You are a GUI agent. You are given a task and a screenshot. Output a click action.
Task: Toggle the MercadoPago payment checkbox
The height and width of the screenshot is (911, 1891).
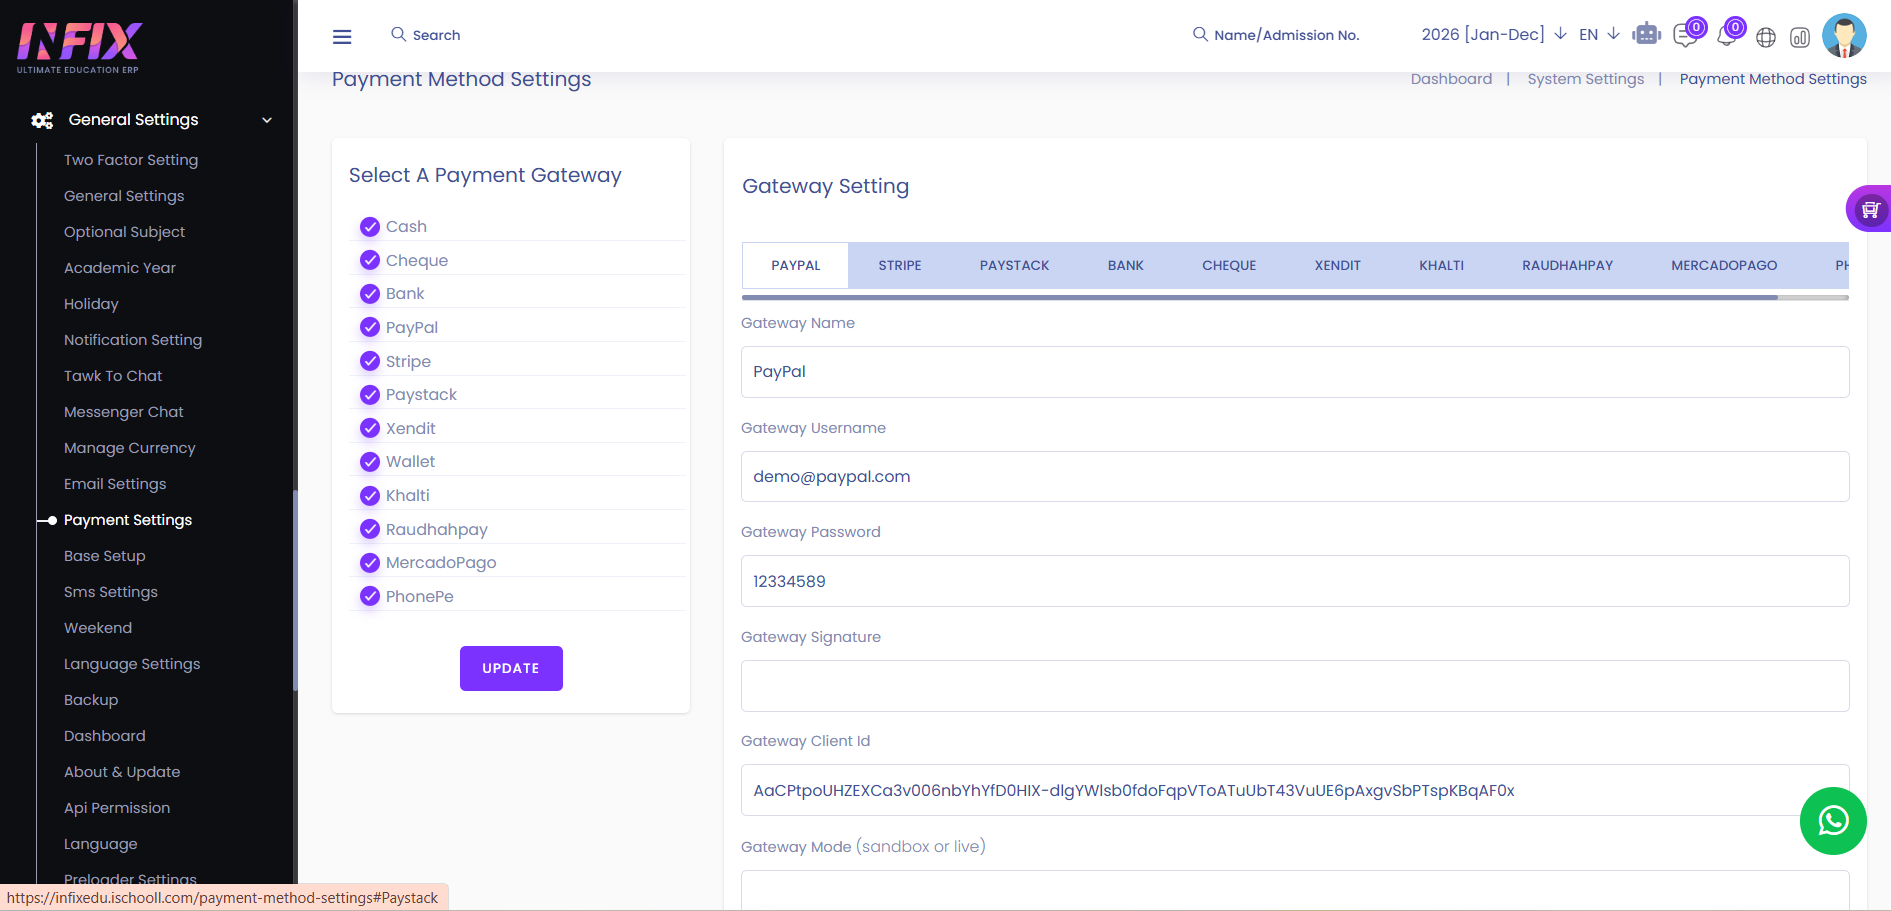[370, 562]
